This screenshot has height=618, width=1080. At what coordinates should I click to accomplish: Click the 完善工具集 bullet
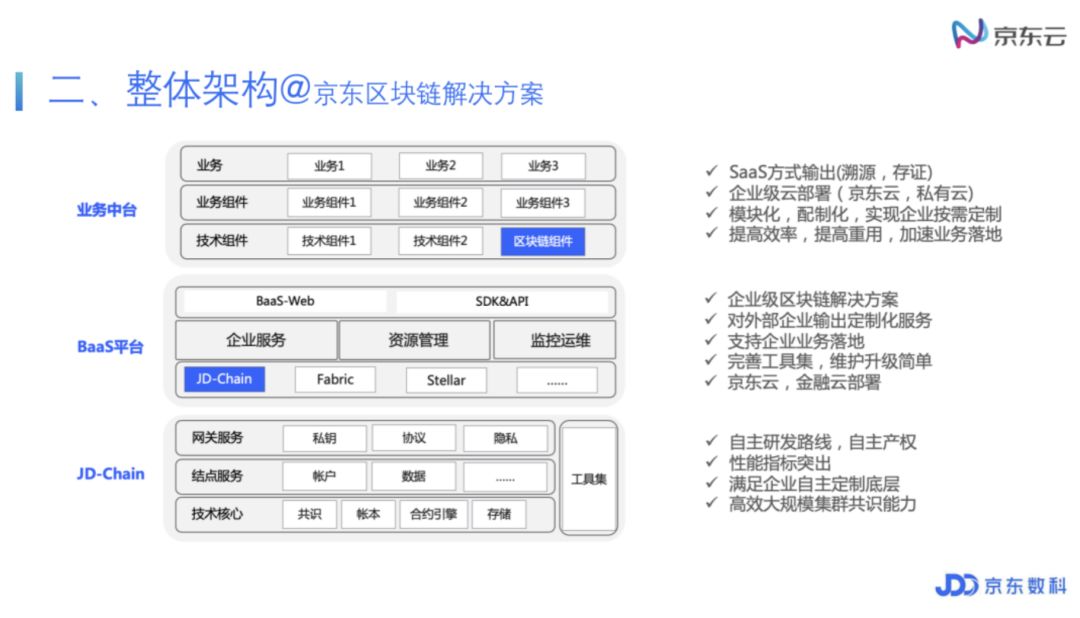(x=829, y=361)
